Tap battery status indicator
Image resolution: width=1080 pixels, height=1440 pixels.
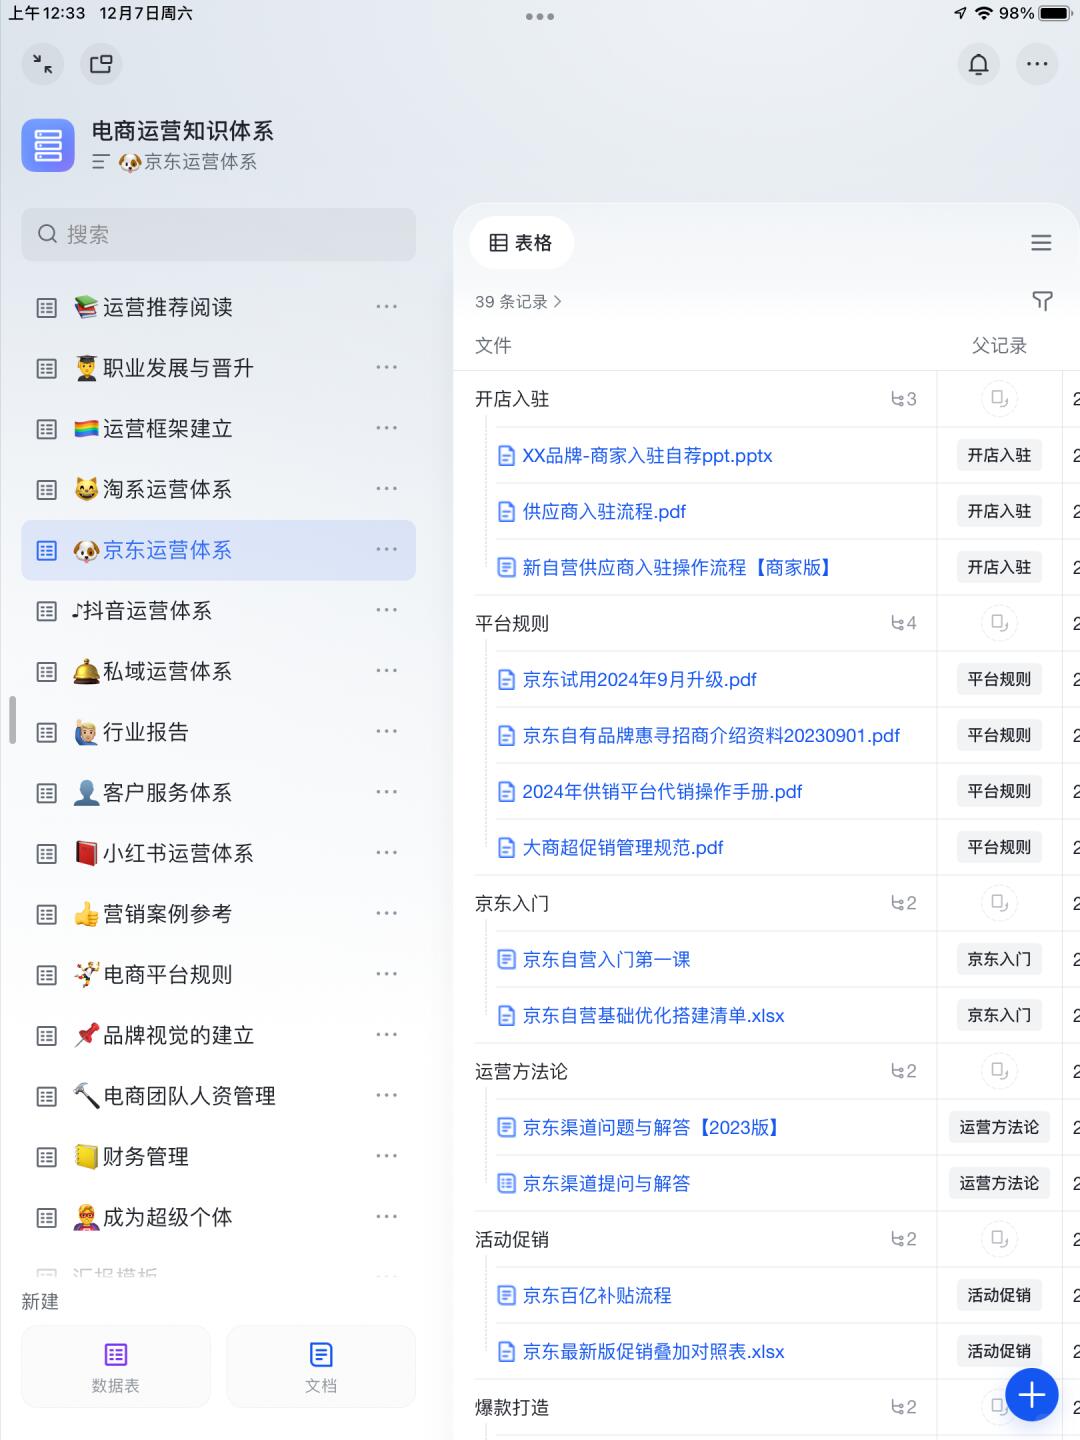click(x=1057, y=13)
